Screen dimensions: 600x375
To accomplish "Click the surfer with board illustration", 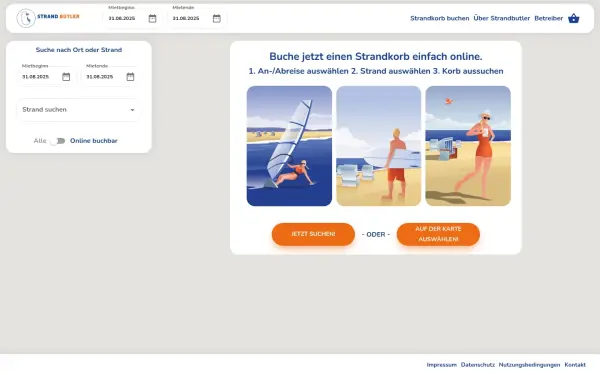I will [x=378, y=146].
